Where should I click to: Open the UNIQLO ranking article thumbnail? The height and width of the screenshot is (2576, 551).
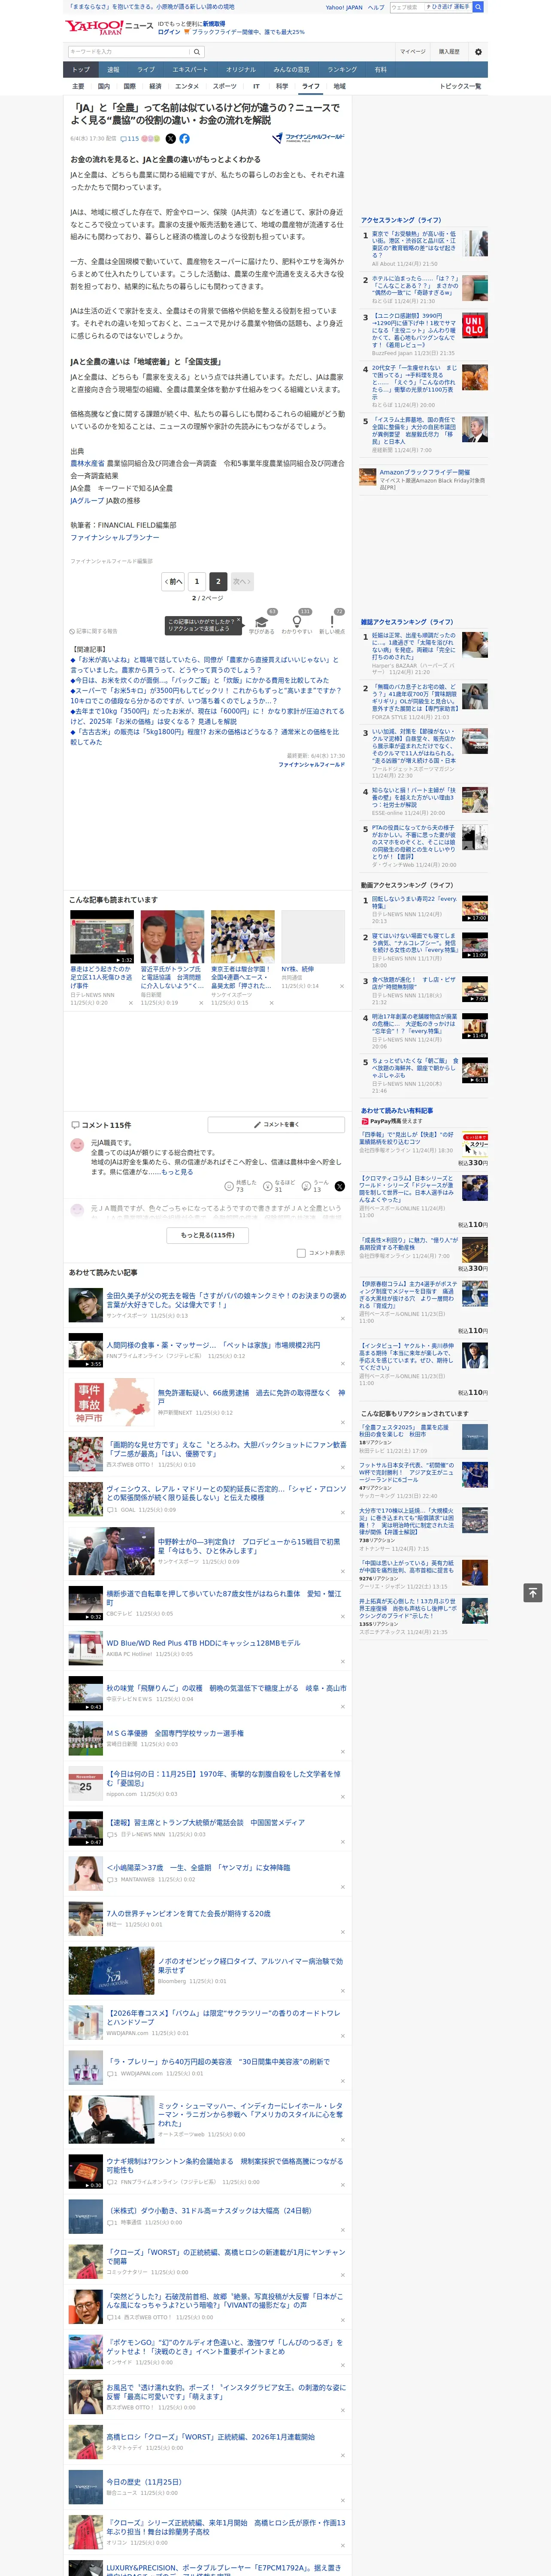[x=475, y=326]
